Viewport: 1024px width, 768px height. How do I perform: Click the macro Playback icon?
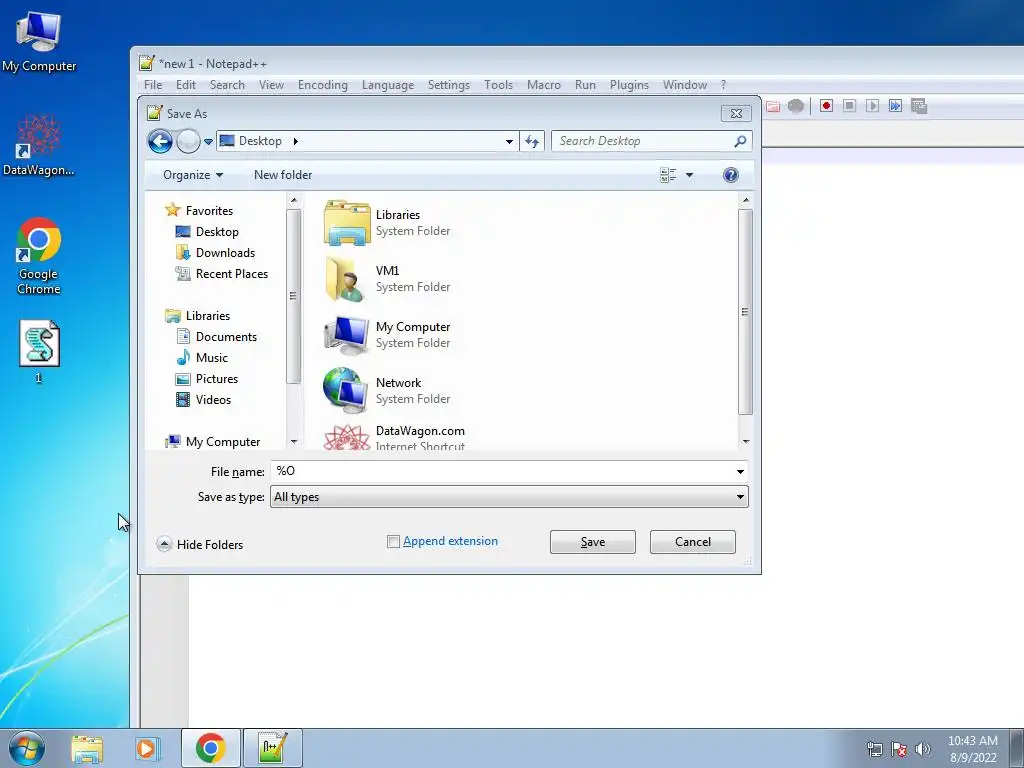[x=872, y=106]
